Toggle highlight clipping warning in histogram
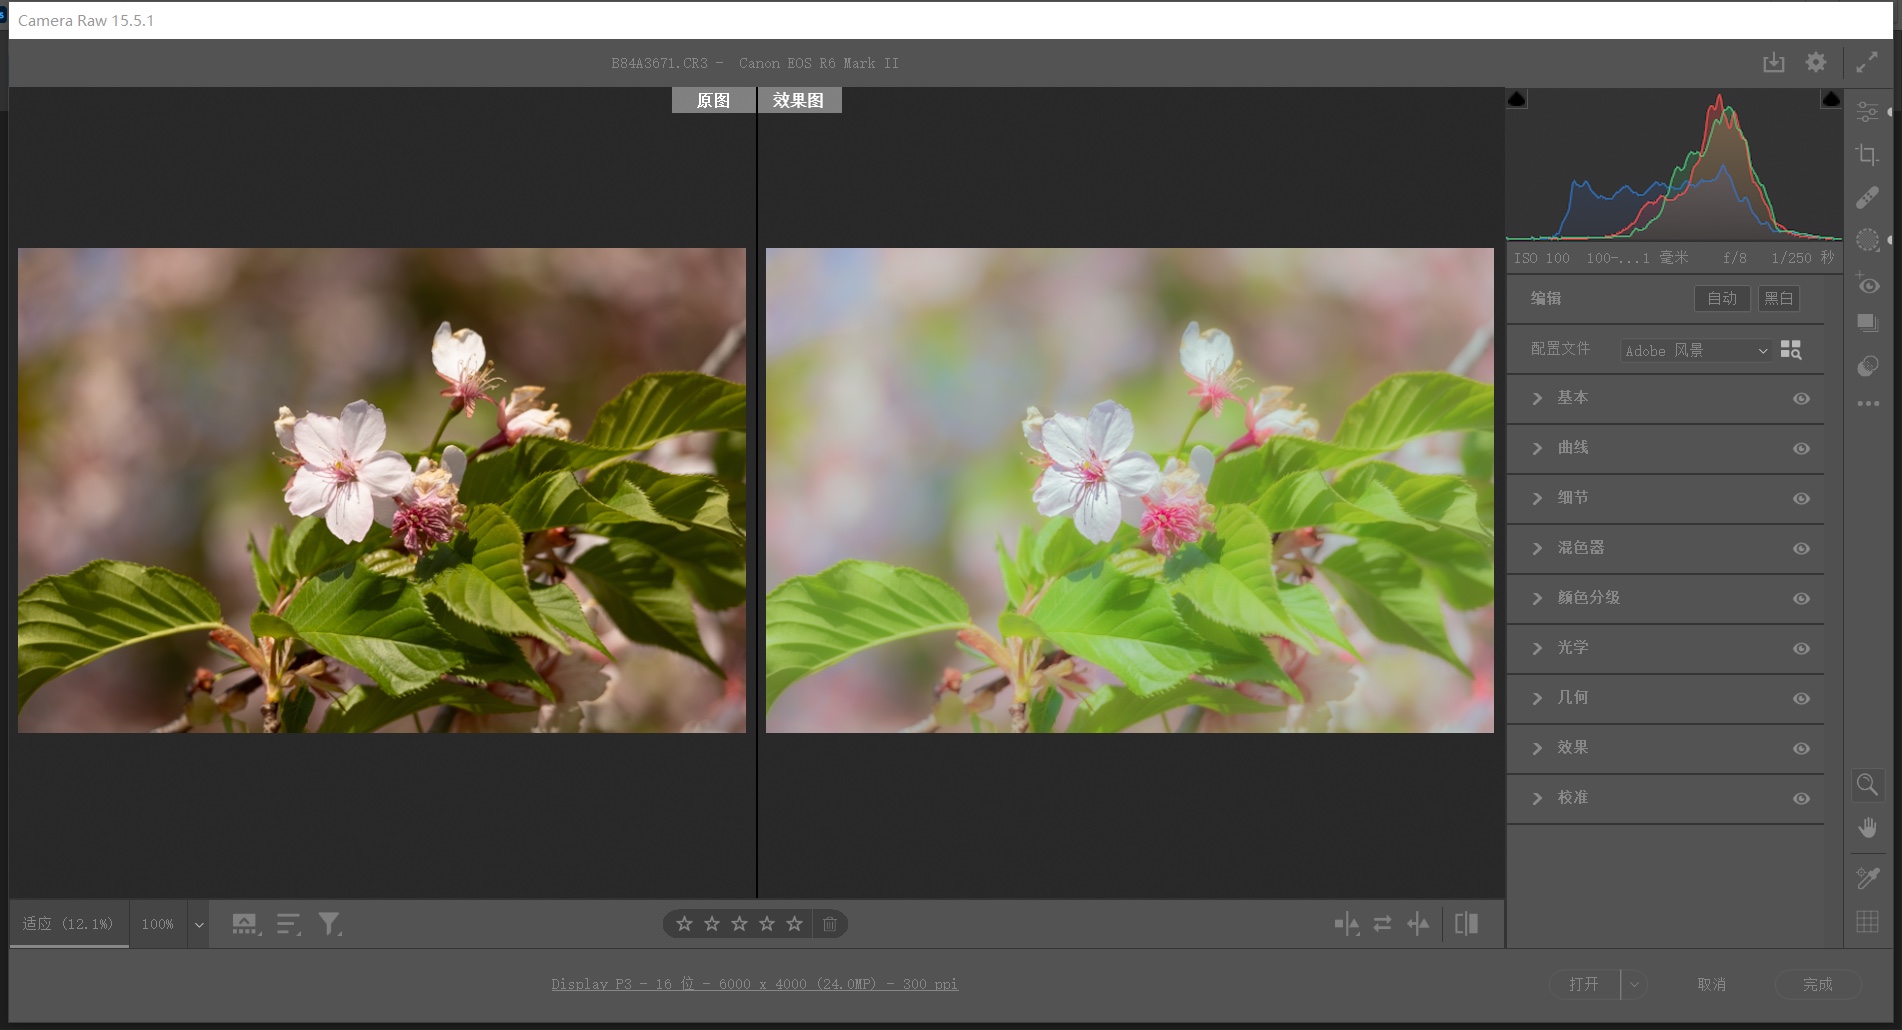Viewport: 1902px width, 1030px height. (1831, 99)
